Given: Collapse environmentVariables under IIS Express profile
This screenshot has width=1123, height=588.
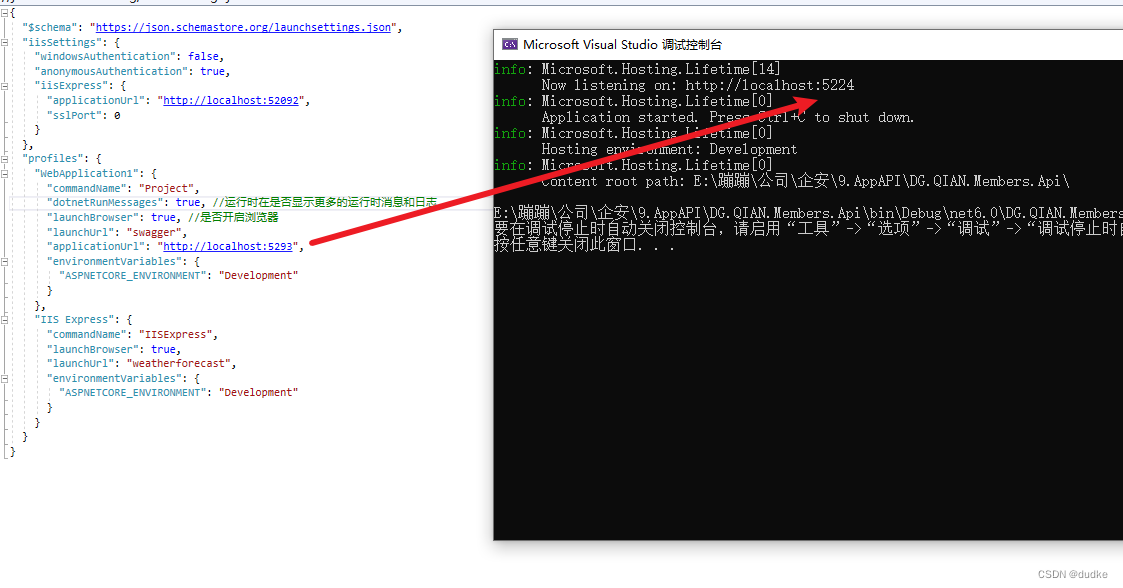Looking at the screenshot, I should [4, 378].
